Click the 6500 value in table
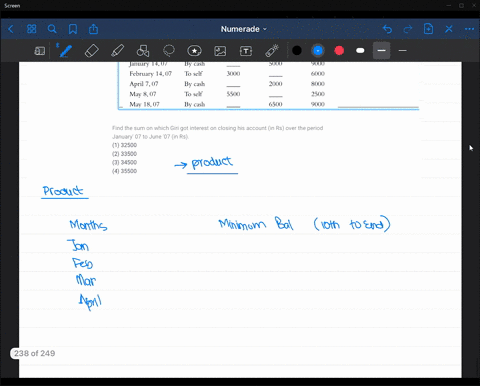The height and width of the screenshot is (386, 480). coord(275,104)
